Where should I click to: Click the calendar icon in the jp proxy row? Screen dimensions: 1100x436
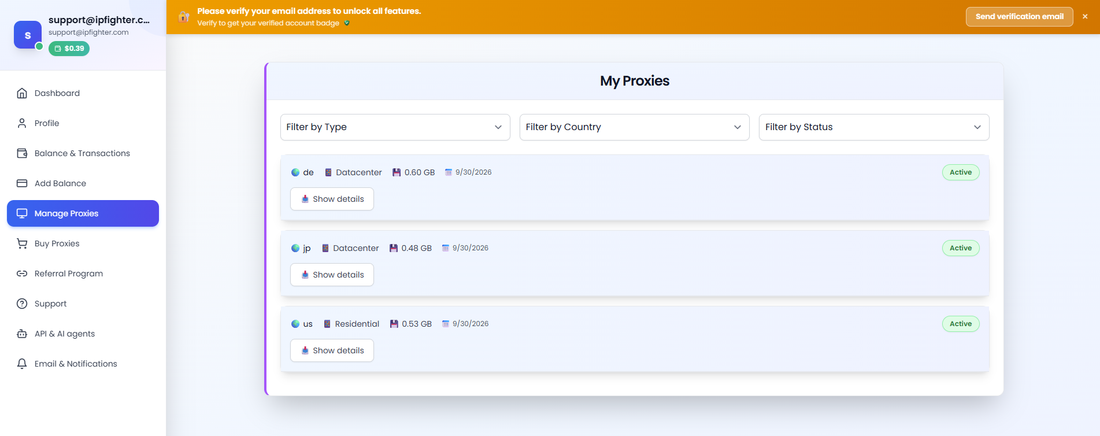point(445,248)
